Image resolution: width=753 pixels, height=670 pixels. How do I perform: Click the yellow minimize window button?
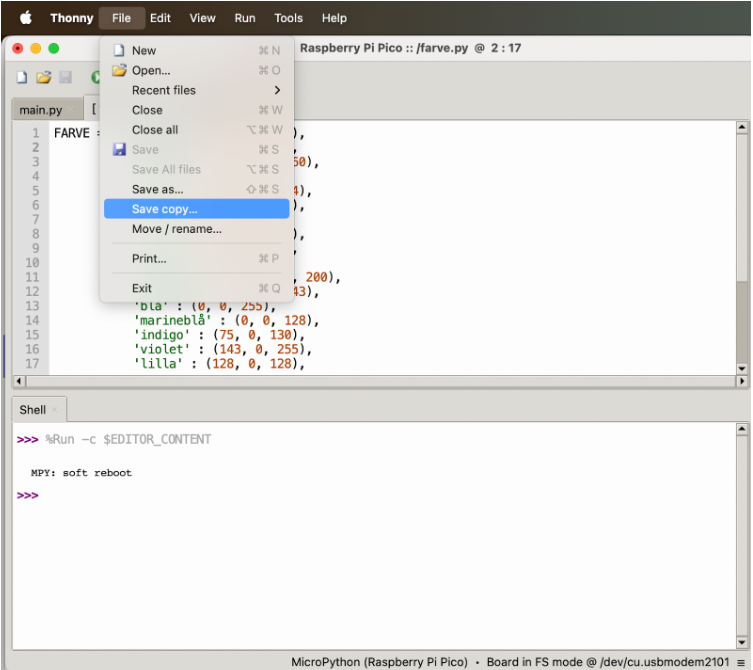(36, 49)
